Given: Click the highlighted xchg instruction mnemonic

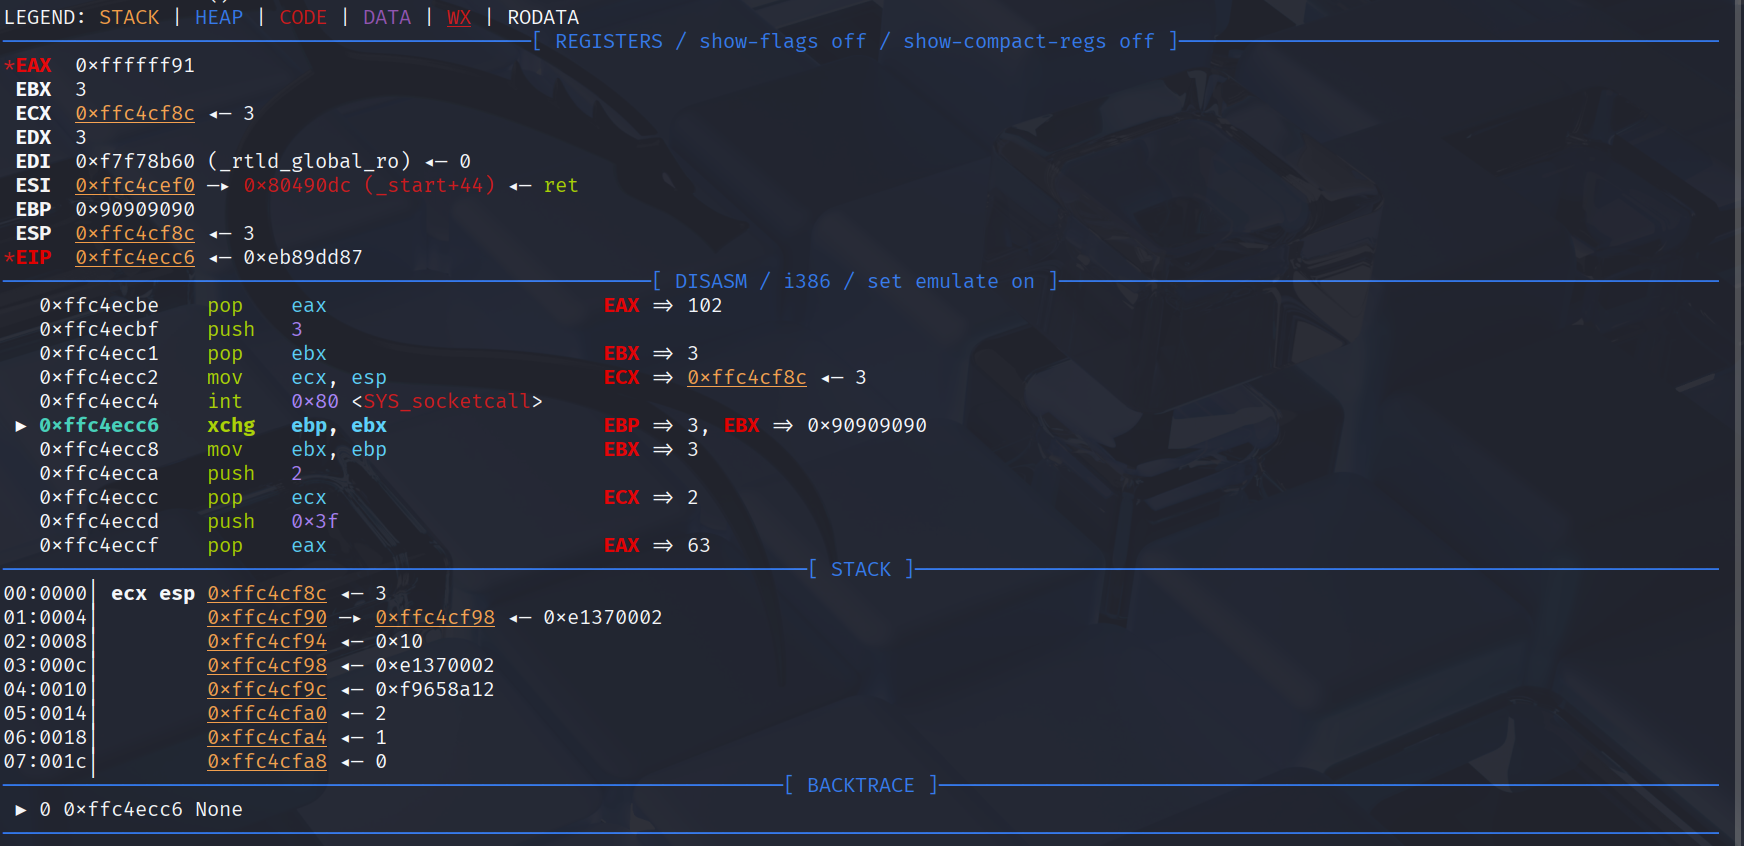Looking at the screenshot, I should tap(231, 426).
